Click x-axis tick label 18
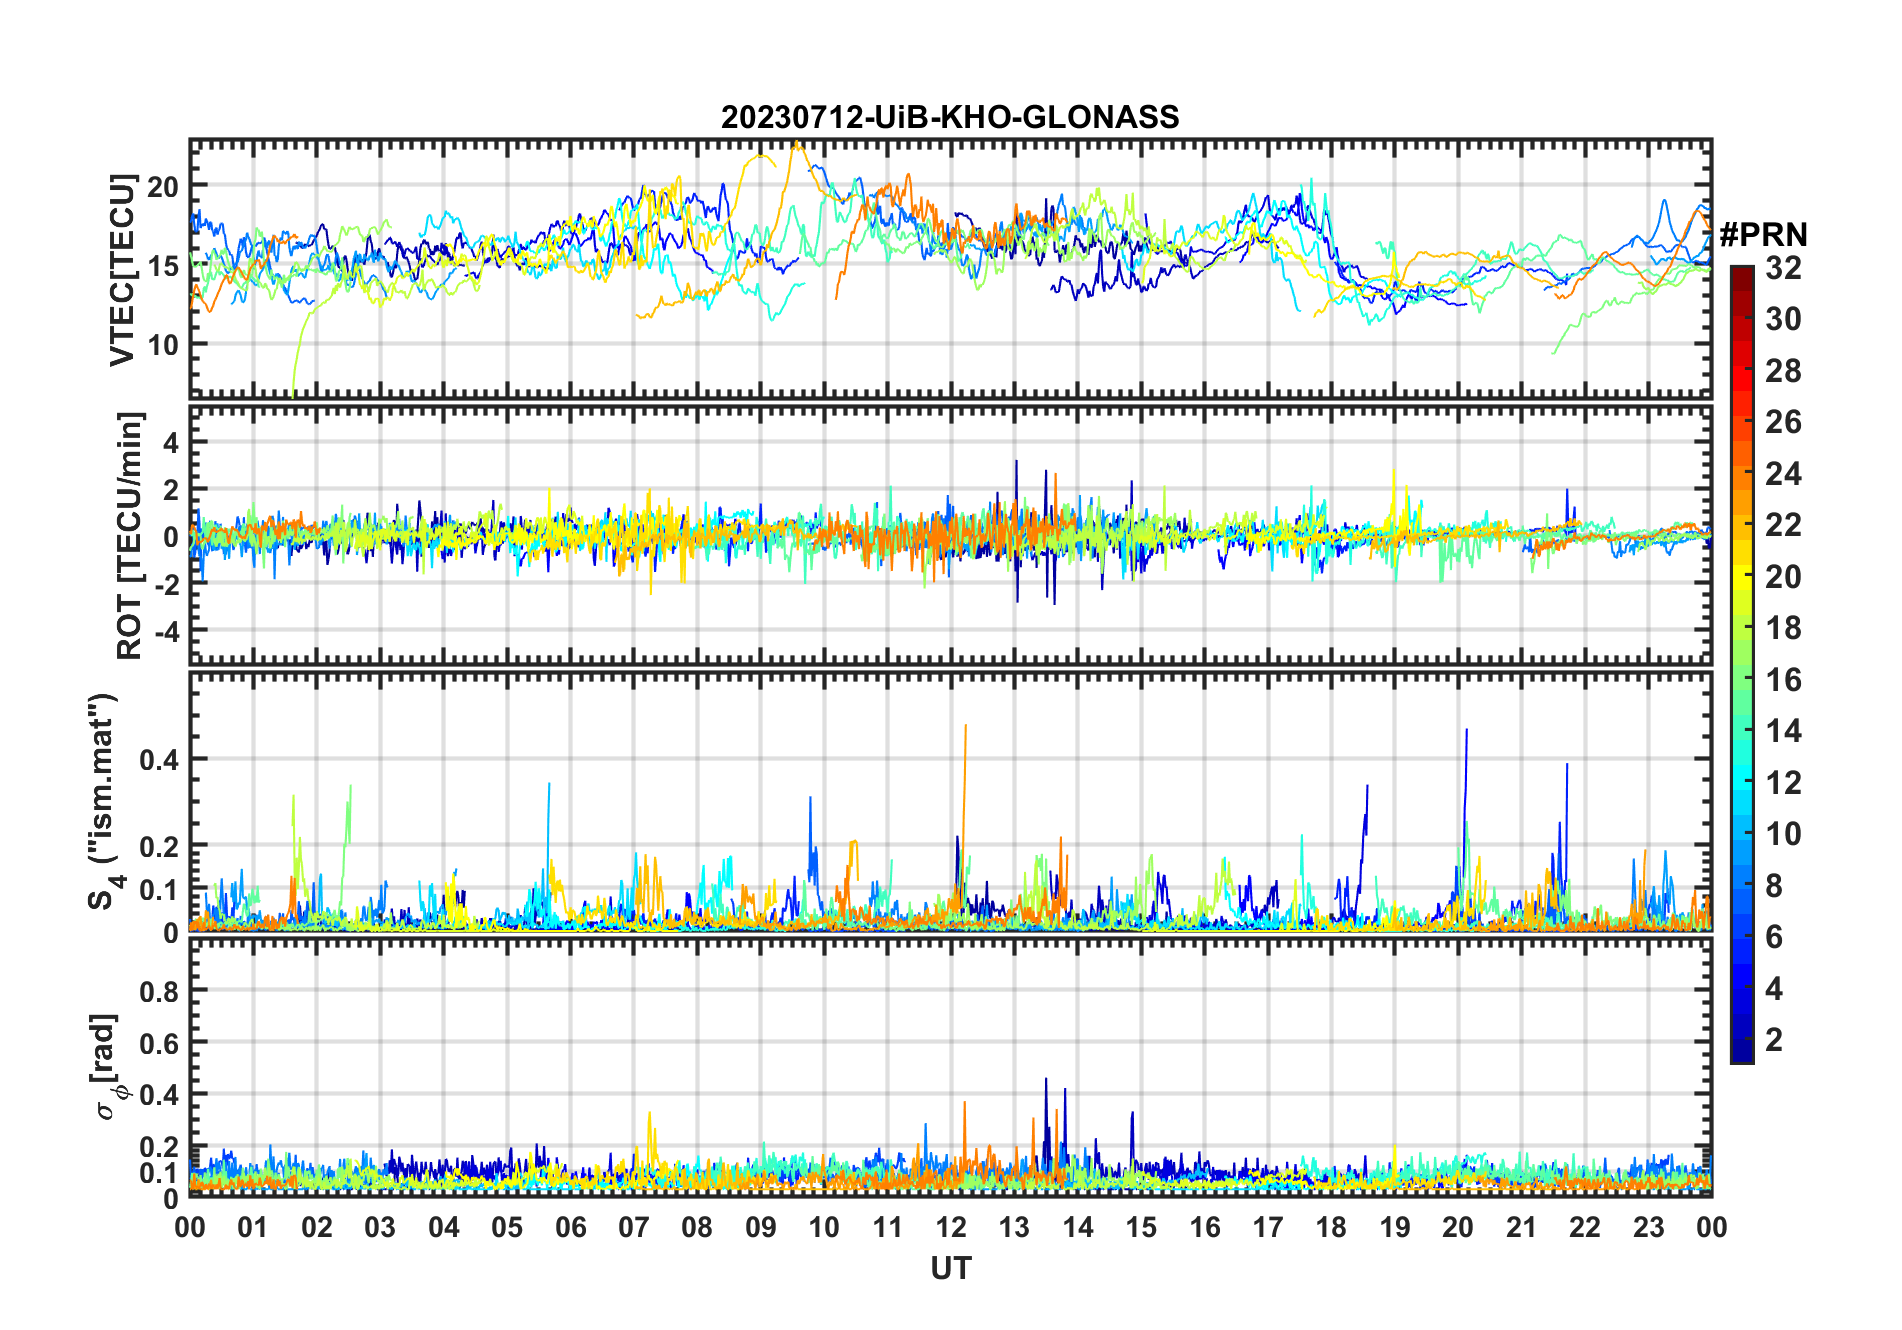 click(x=1331, y=1228)
